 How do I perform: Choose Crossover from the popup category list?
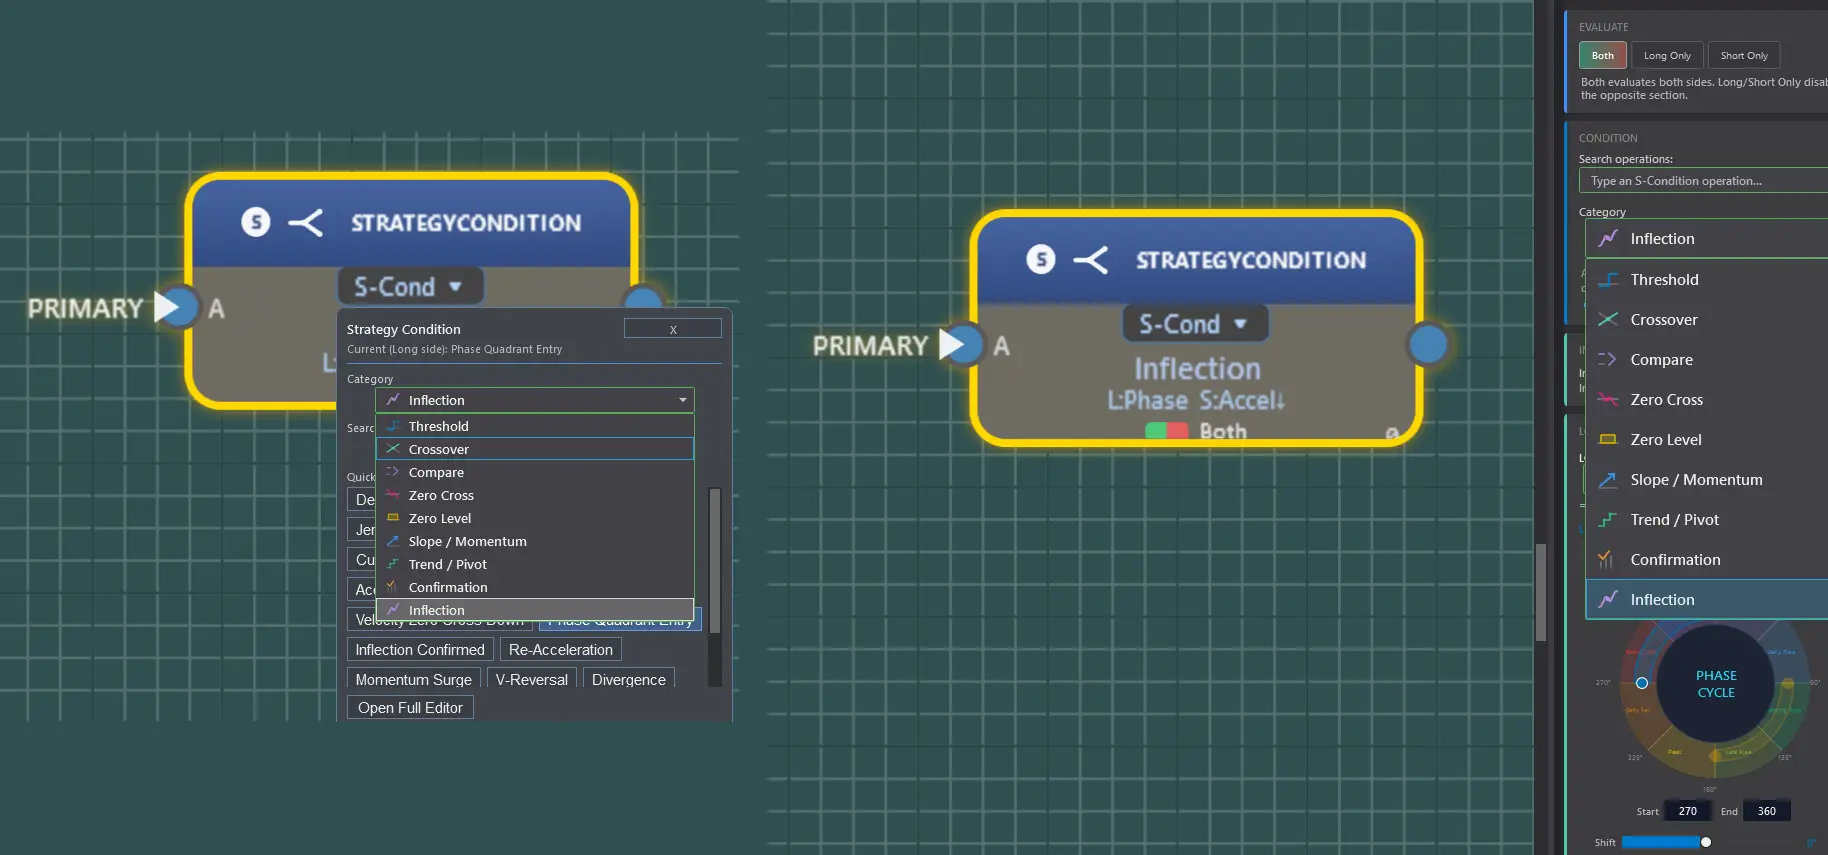point(535,449)
